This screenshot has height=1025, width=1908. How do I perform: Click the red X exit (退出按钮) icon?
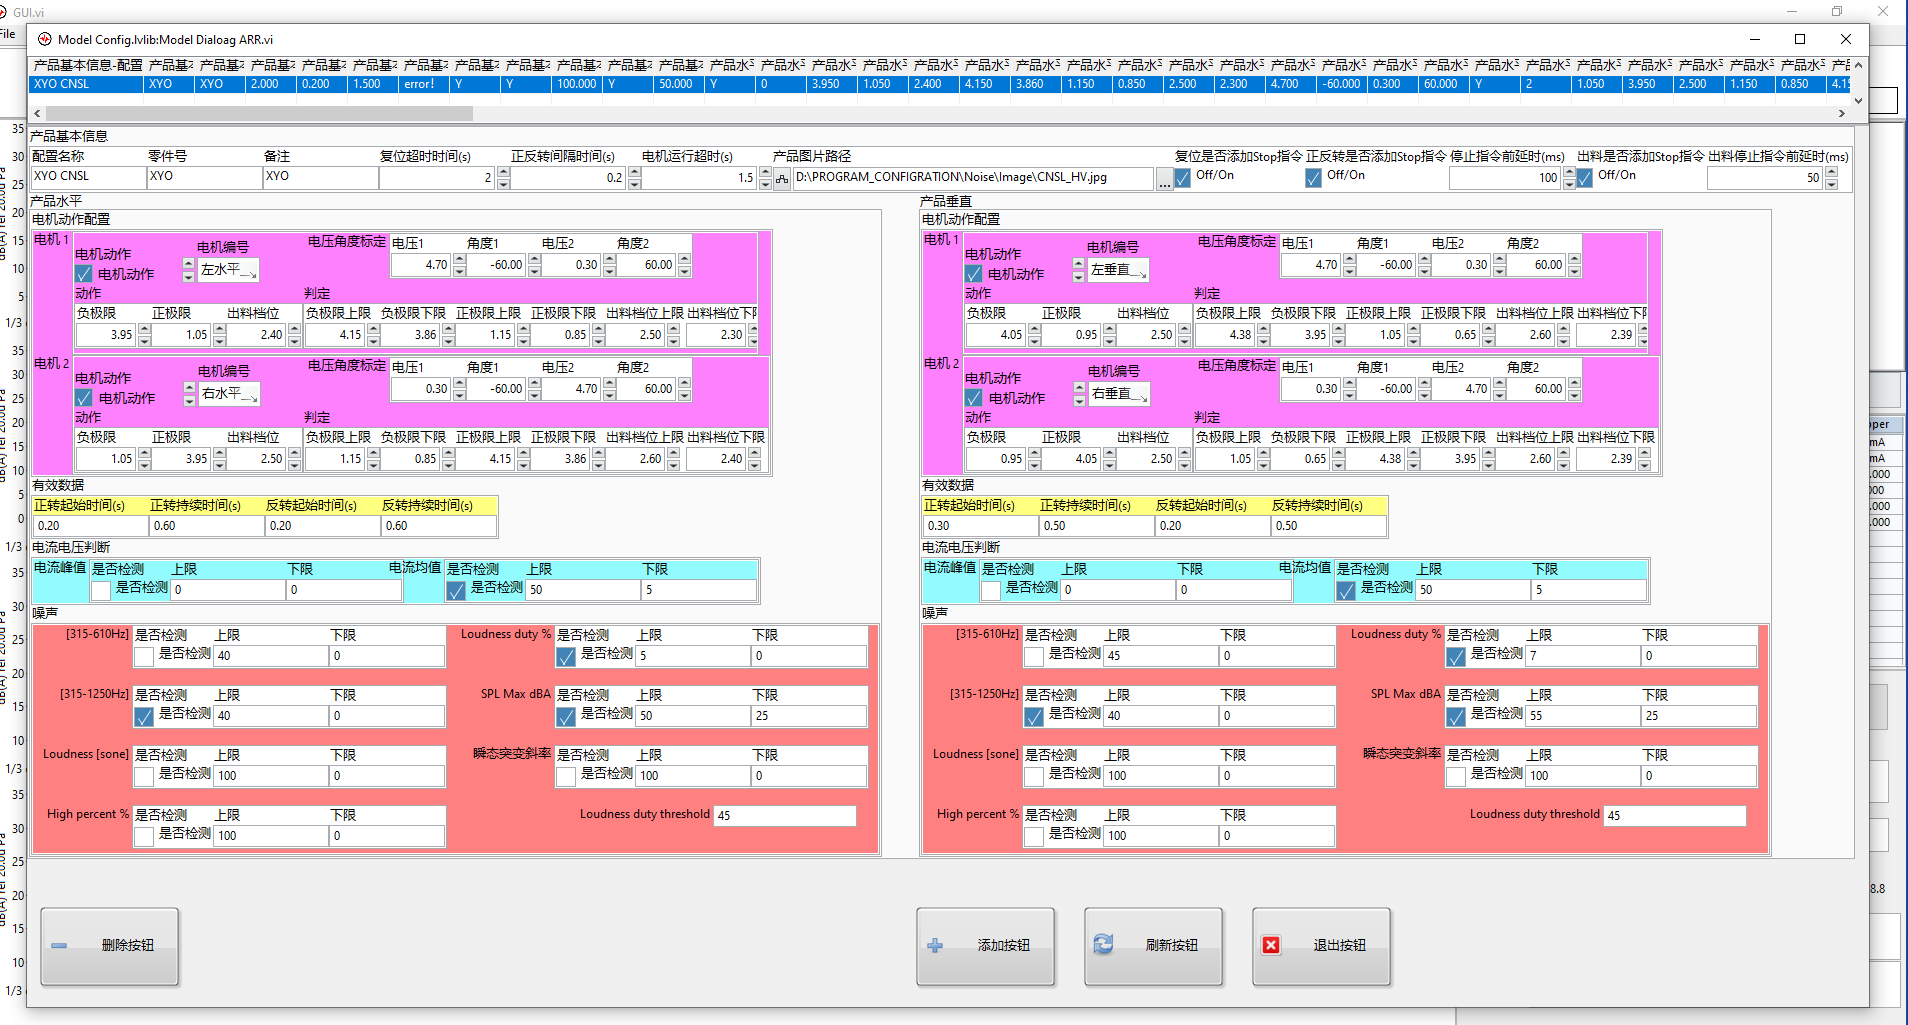1271,945
